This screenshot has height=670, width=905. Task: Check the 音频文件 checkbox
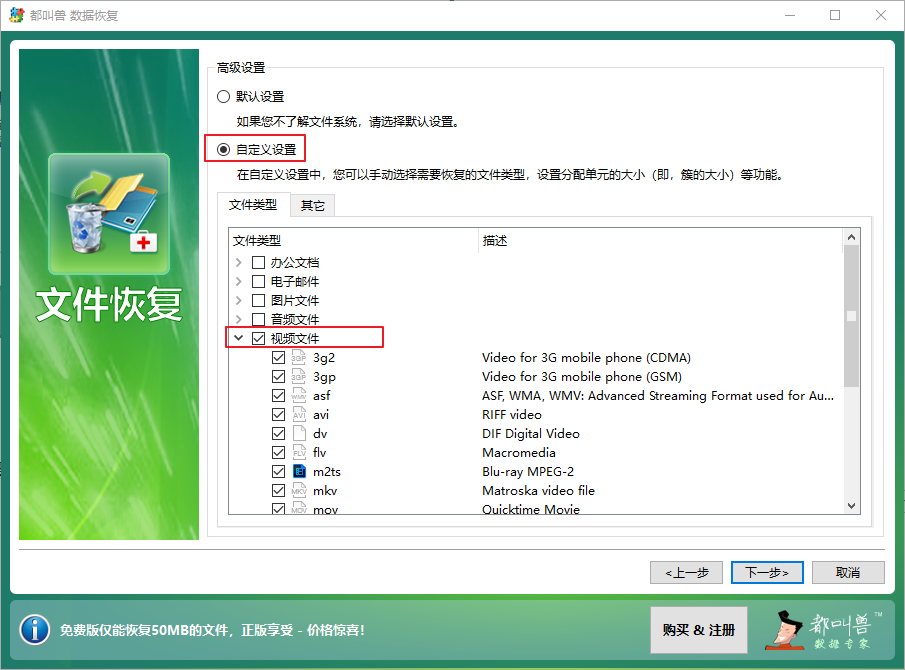pos(259,319)
